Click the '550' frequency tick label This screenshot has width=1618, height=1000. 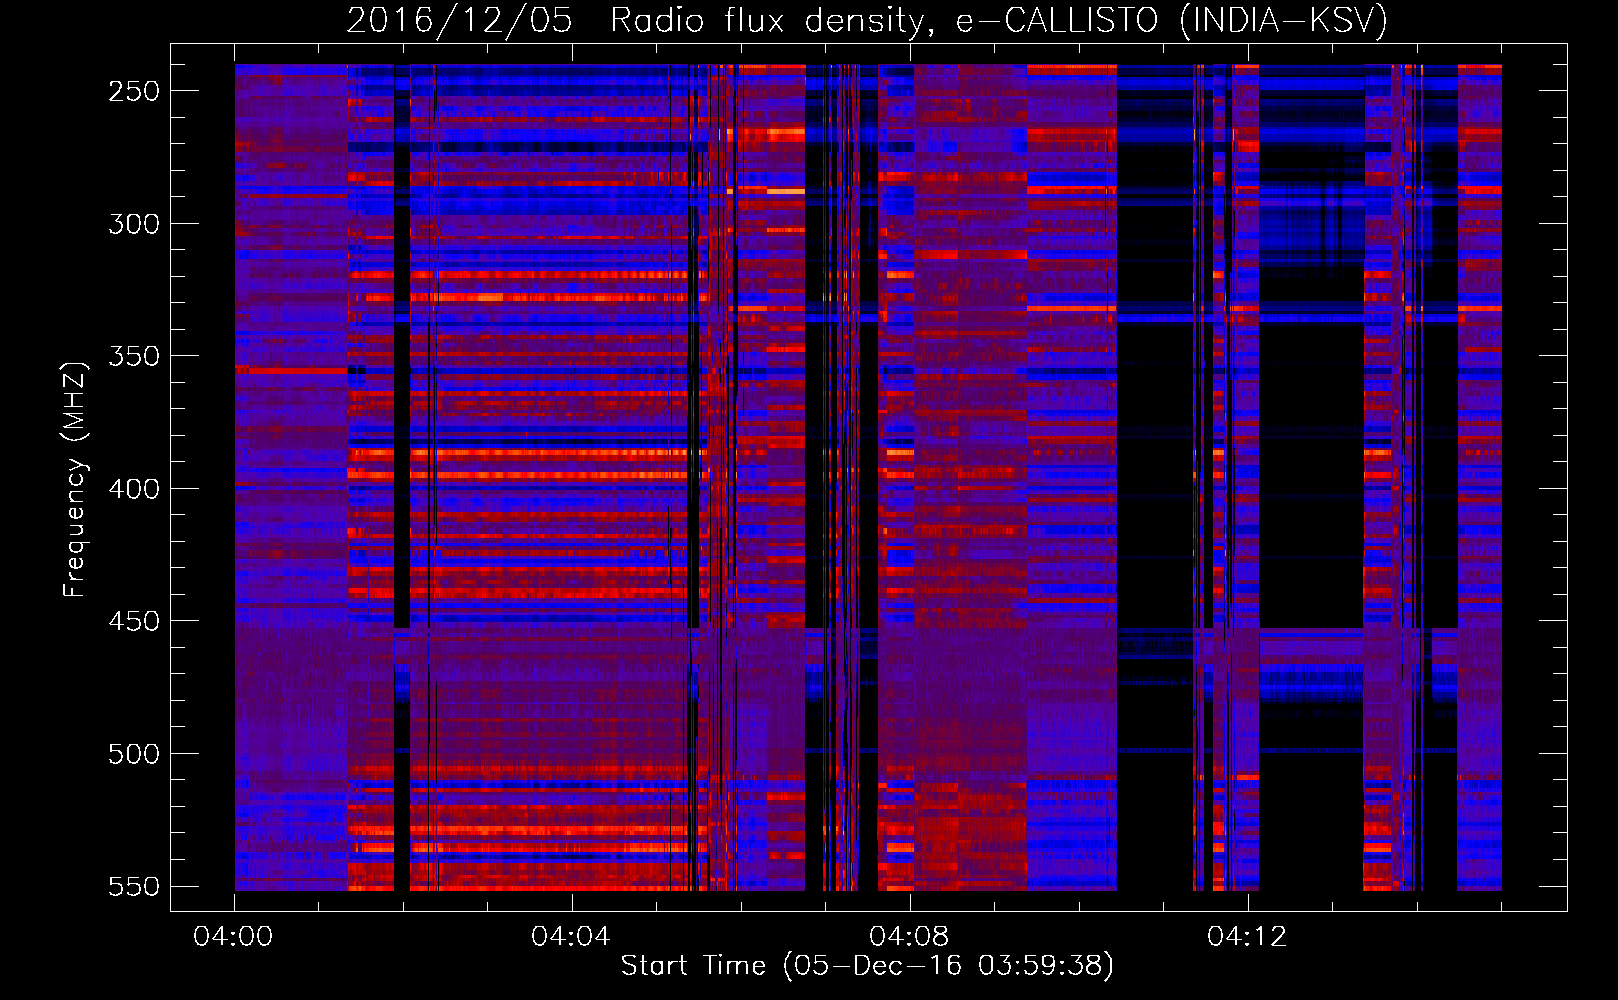[x=134, y=887]
